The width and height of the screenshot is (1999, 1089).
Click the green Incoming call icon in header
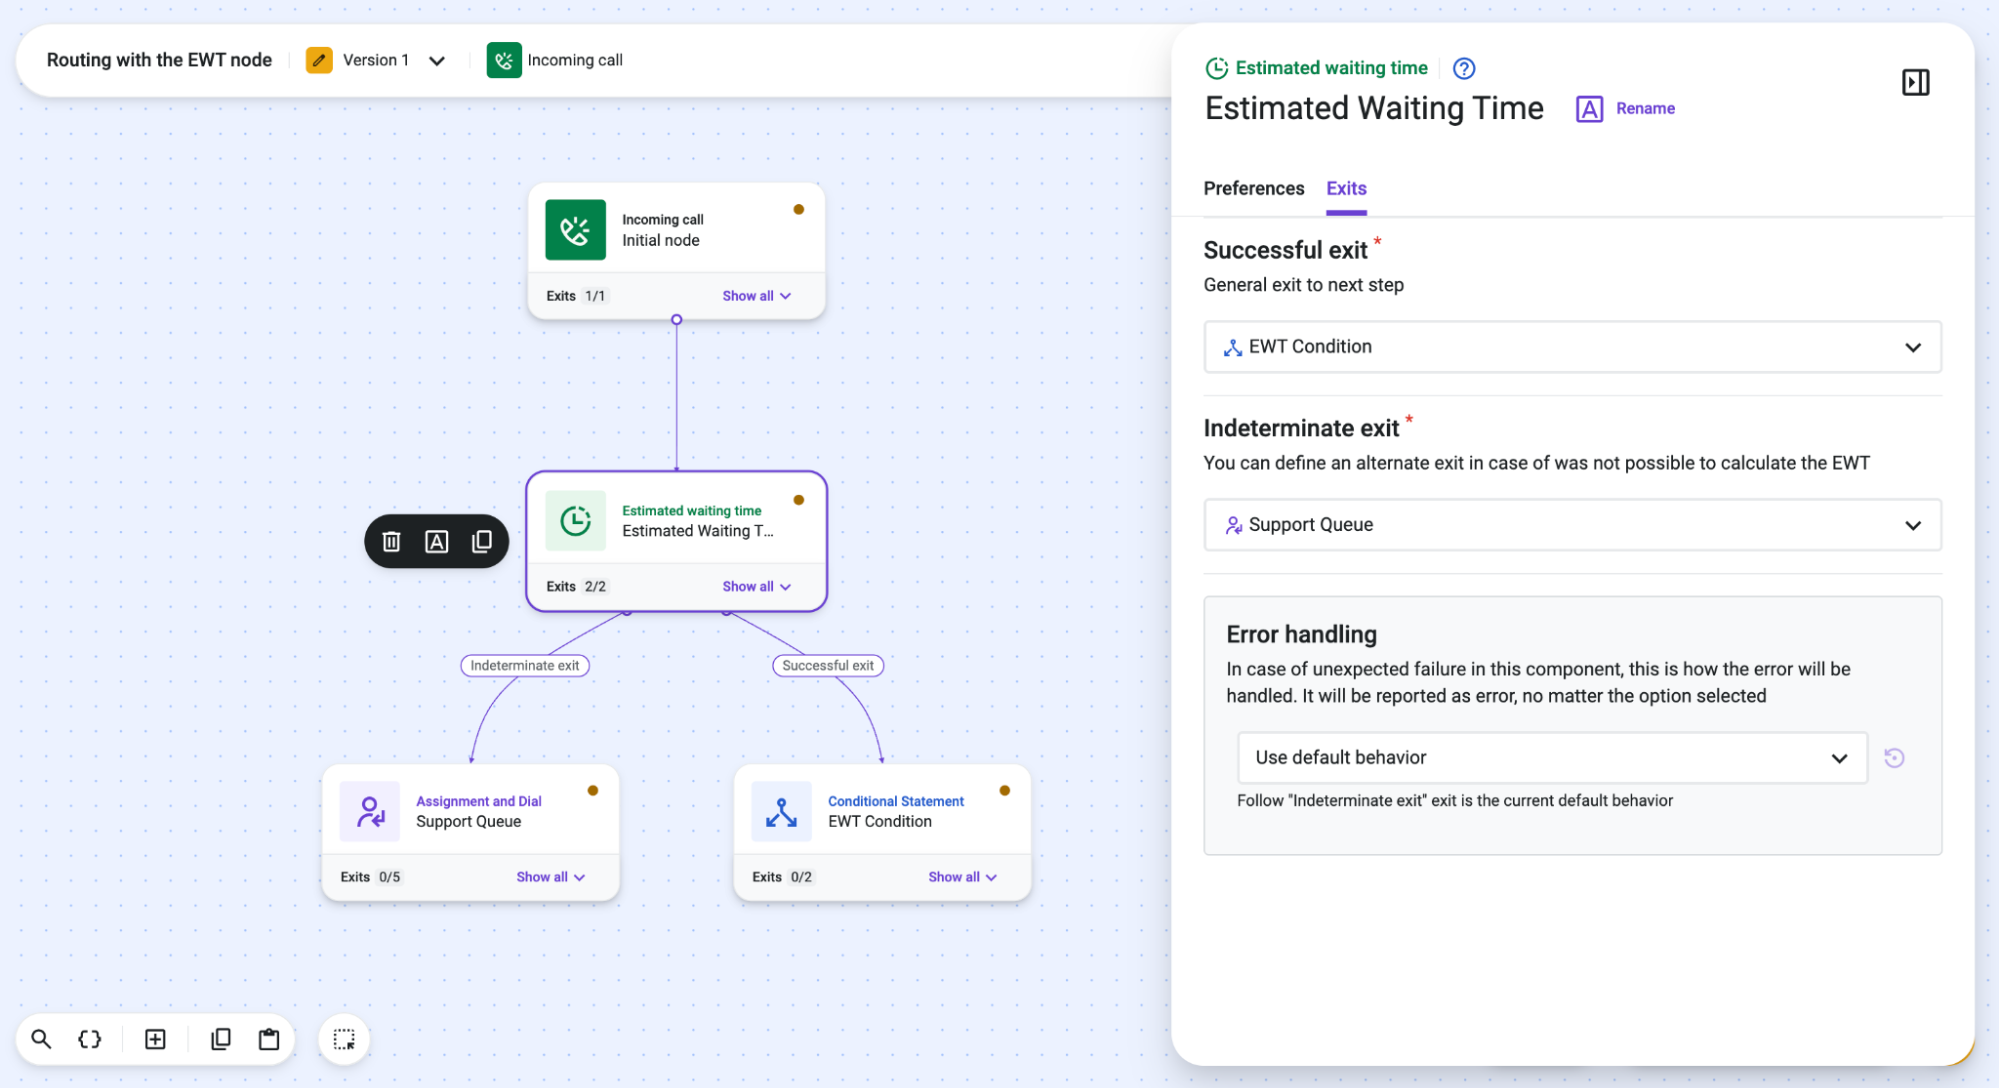[x=504, y=60]
